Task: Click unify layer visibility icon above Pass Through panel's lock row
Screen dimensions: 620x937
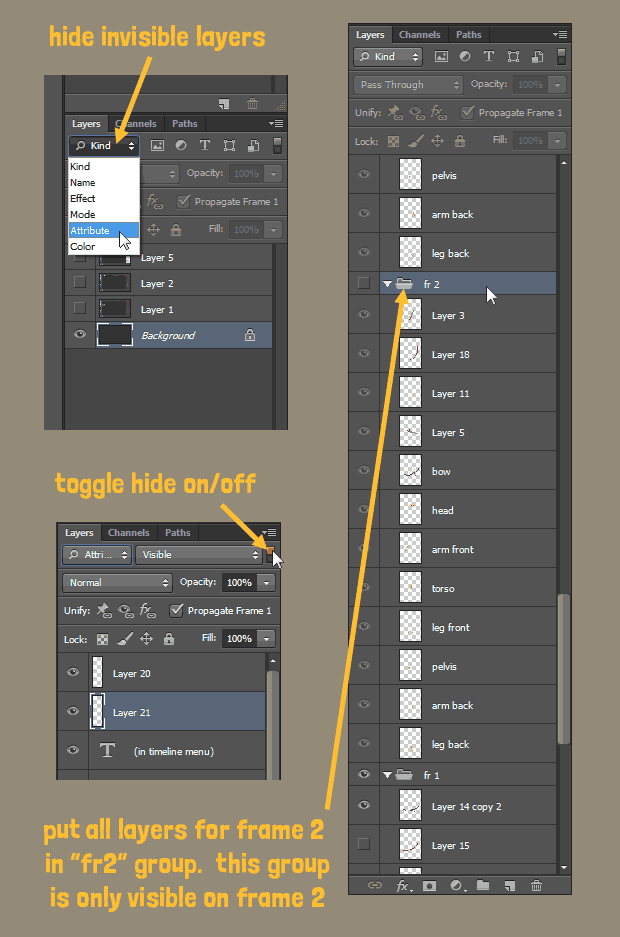Action: click(416, 113)
